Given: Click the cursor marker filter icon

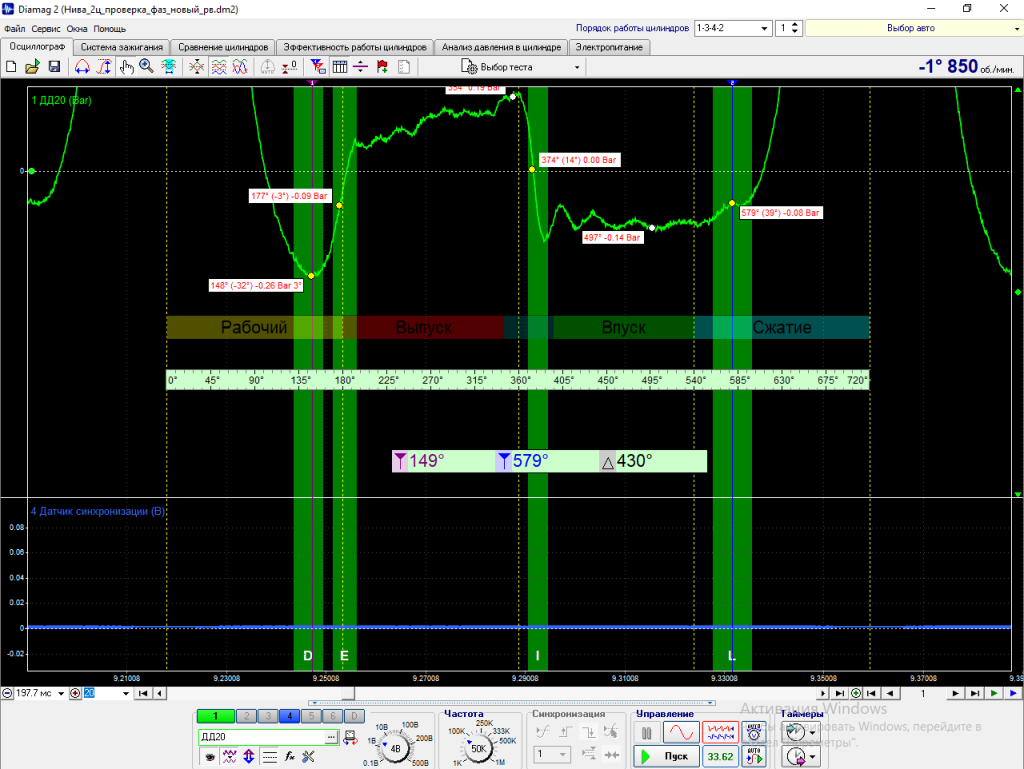Looking at the screenshot, I should (317, 67).
